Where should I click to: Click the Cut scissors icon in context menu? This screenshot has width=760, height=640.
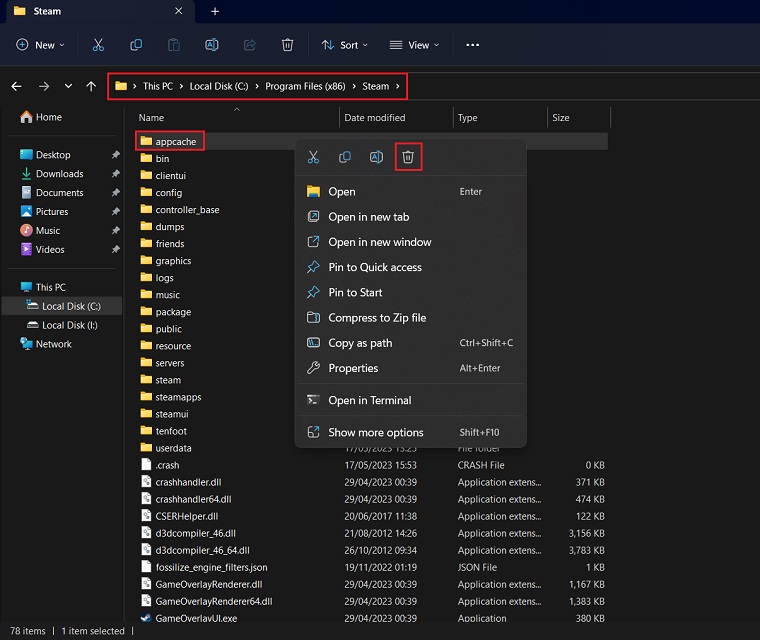(314, 157)
